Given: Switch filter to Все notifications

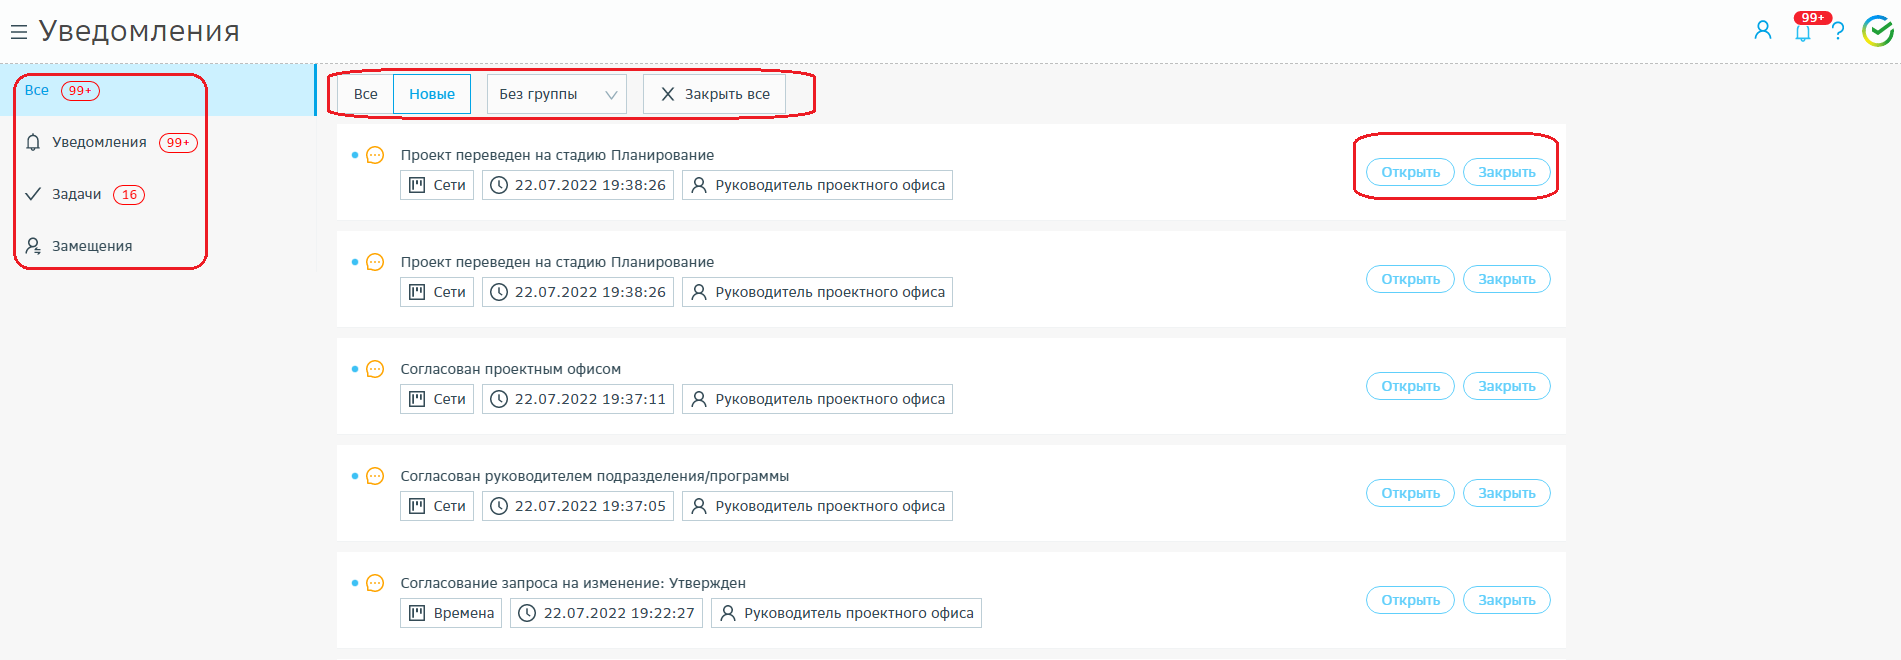Looking at the screenshot, I should pyautogui.click(x=365, y=94).
